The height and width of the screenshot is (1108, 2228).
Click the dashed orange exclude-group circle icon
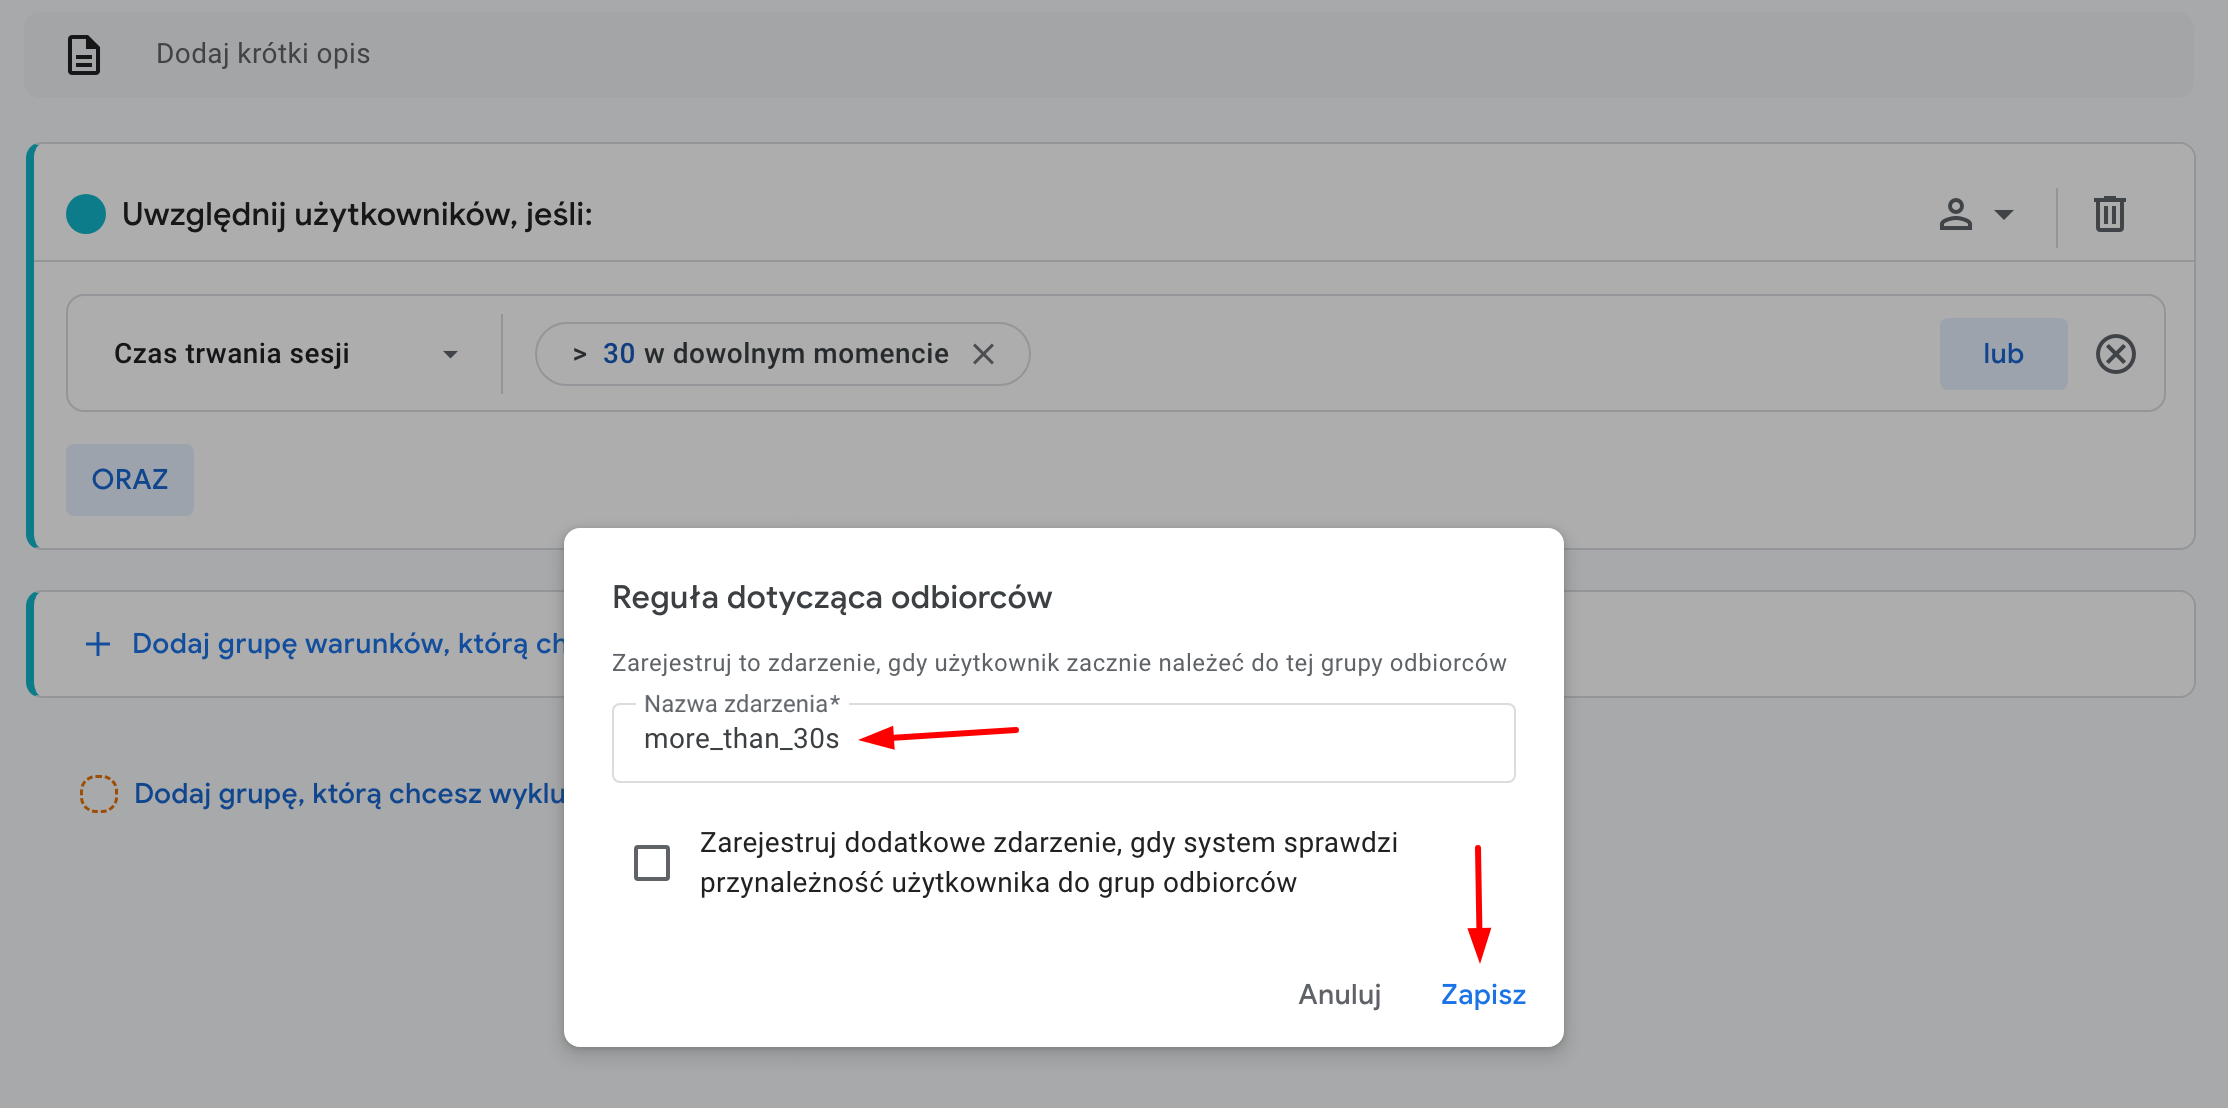coord(99,794)
